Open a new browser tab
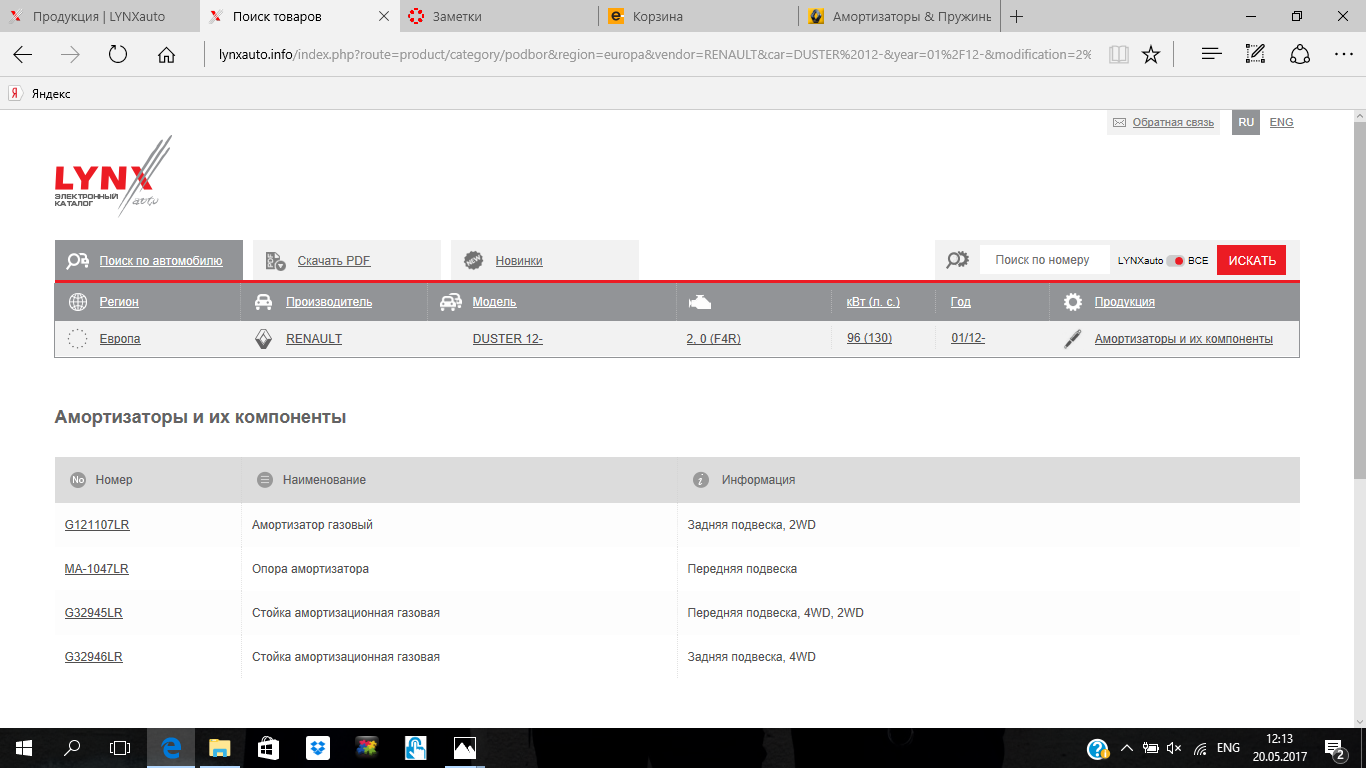 coord(1017,17)
